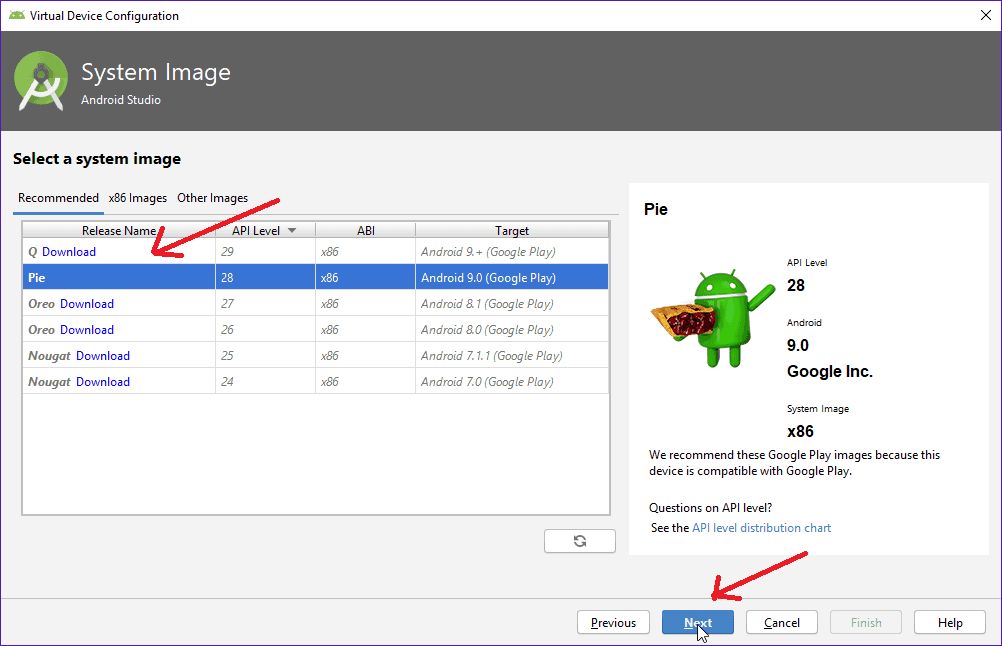Download the Nougat API 25 image

coord(103,355)
